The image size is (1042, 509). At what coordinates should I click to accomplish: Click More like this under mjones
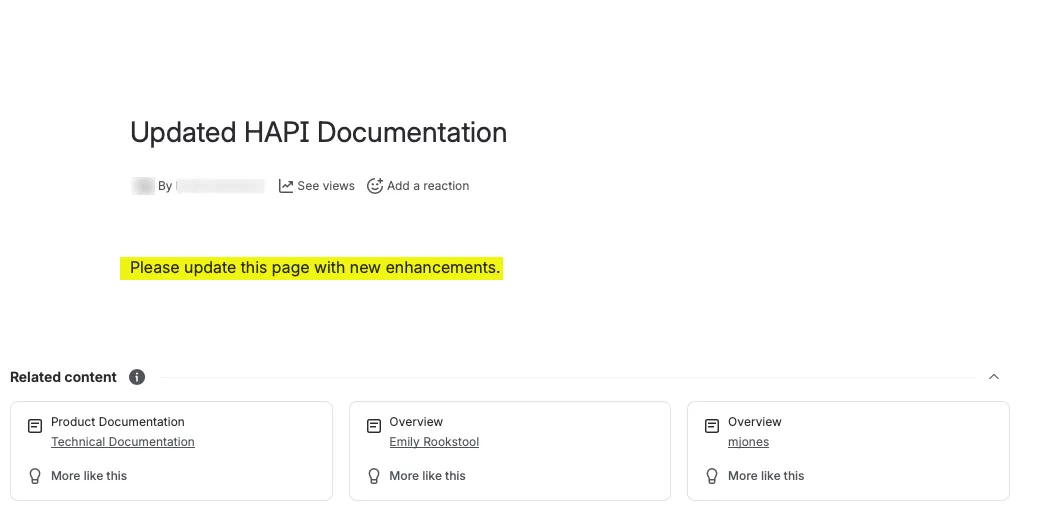766,476
